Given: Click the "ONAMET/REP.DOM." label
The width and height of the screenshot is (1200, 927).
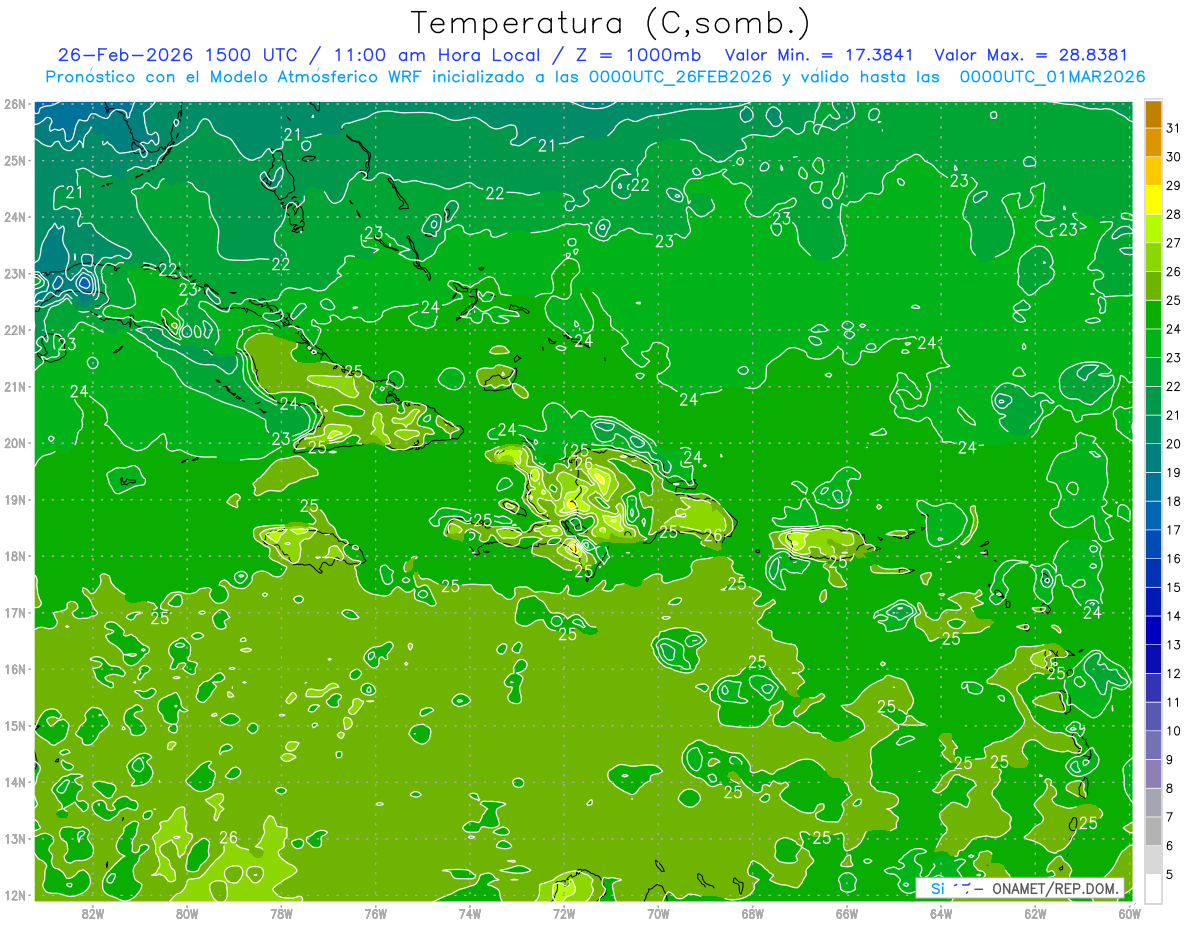Looking at the screenshot, I should (1055, 888).
